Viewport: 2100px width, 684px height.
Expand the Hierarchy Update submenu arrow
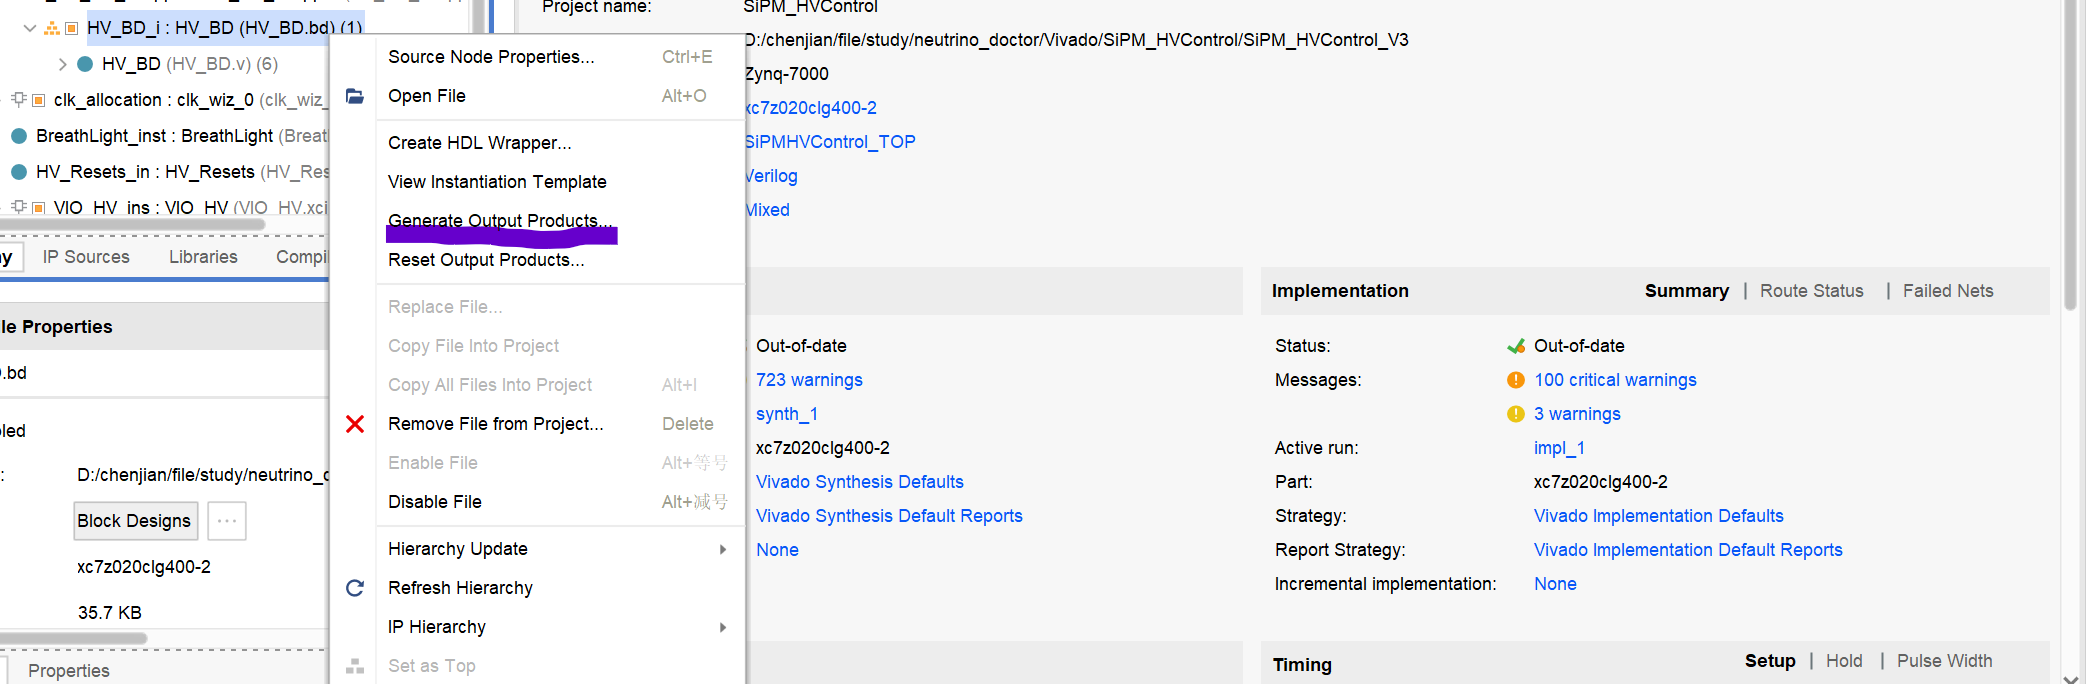(722, 549)
